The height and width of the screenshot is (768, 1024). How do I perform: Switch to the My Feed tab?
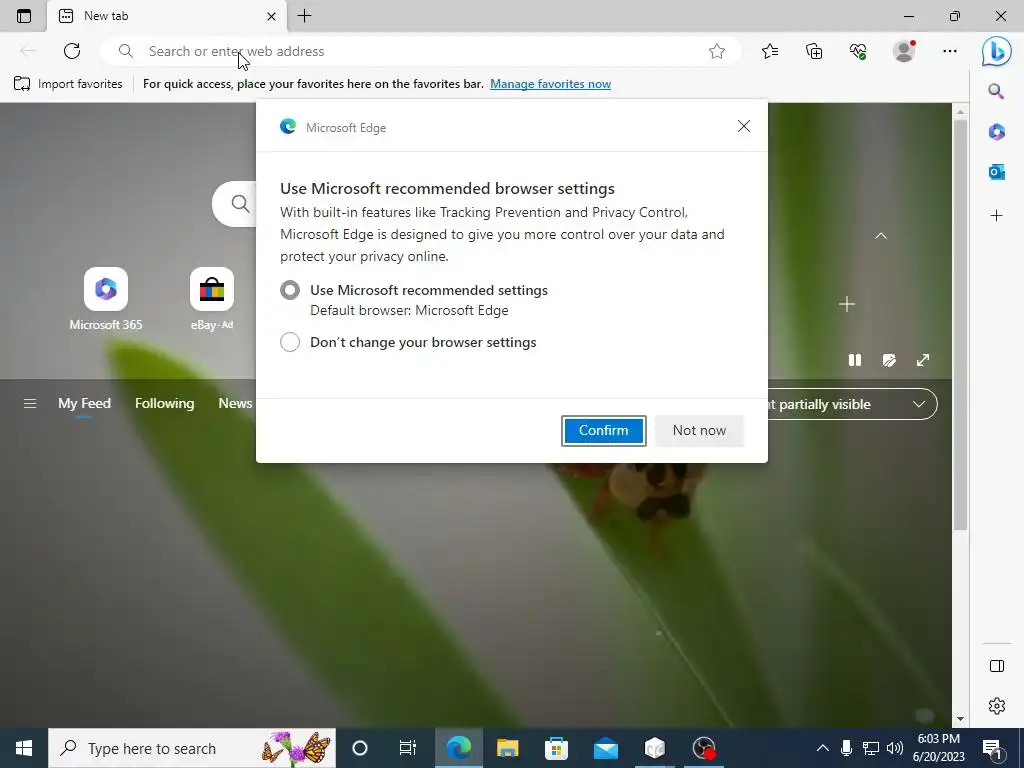pos(84,404)
